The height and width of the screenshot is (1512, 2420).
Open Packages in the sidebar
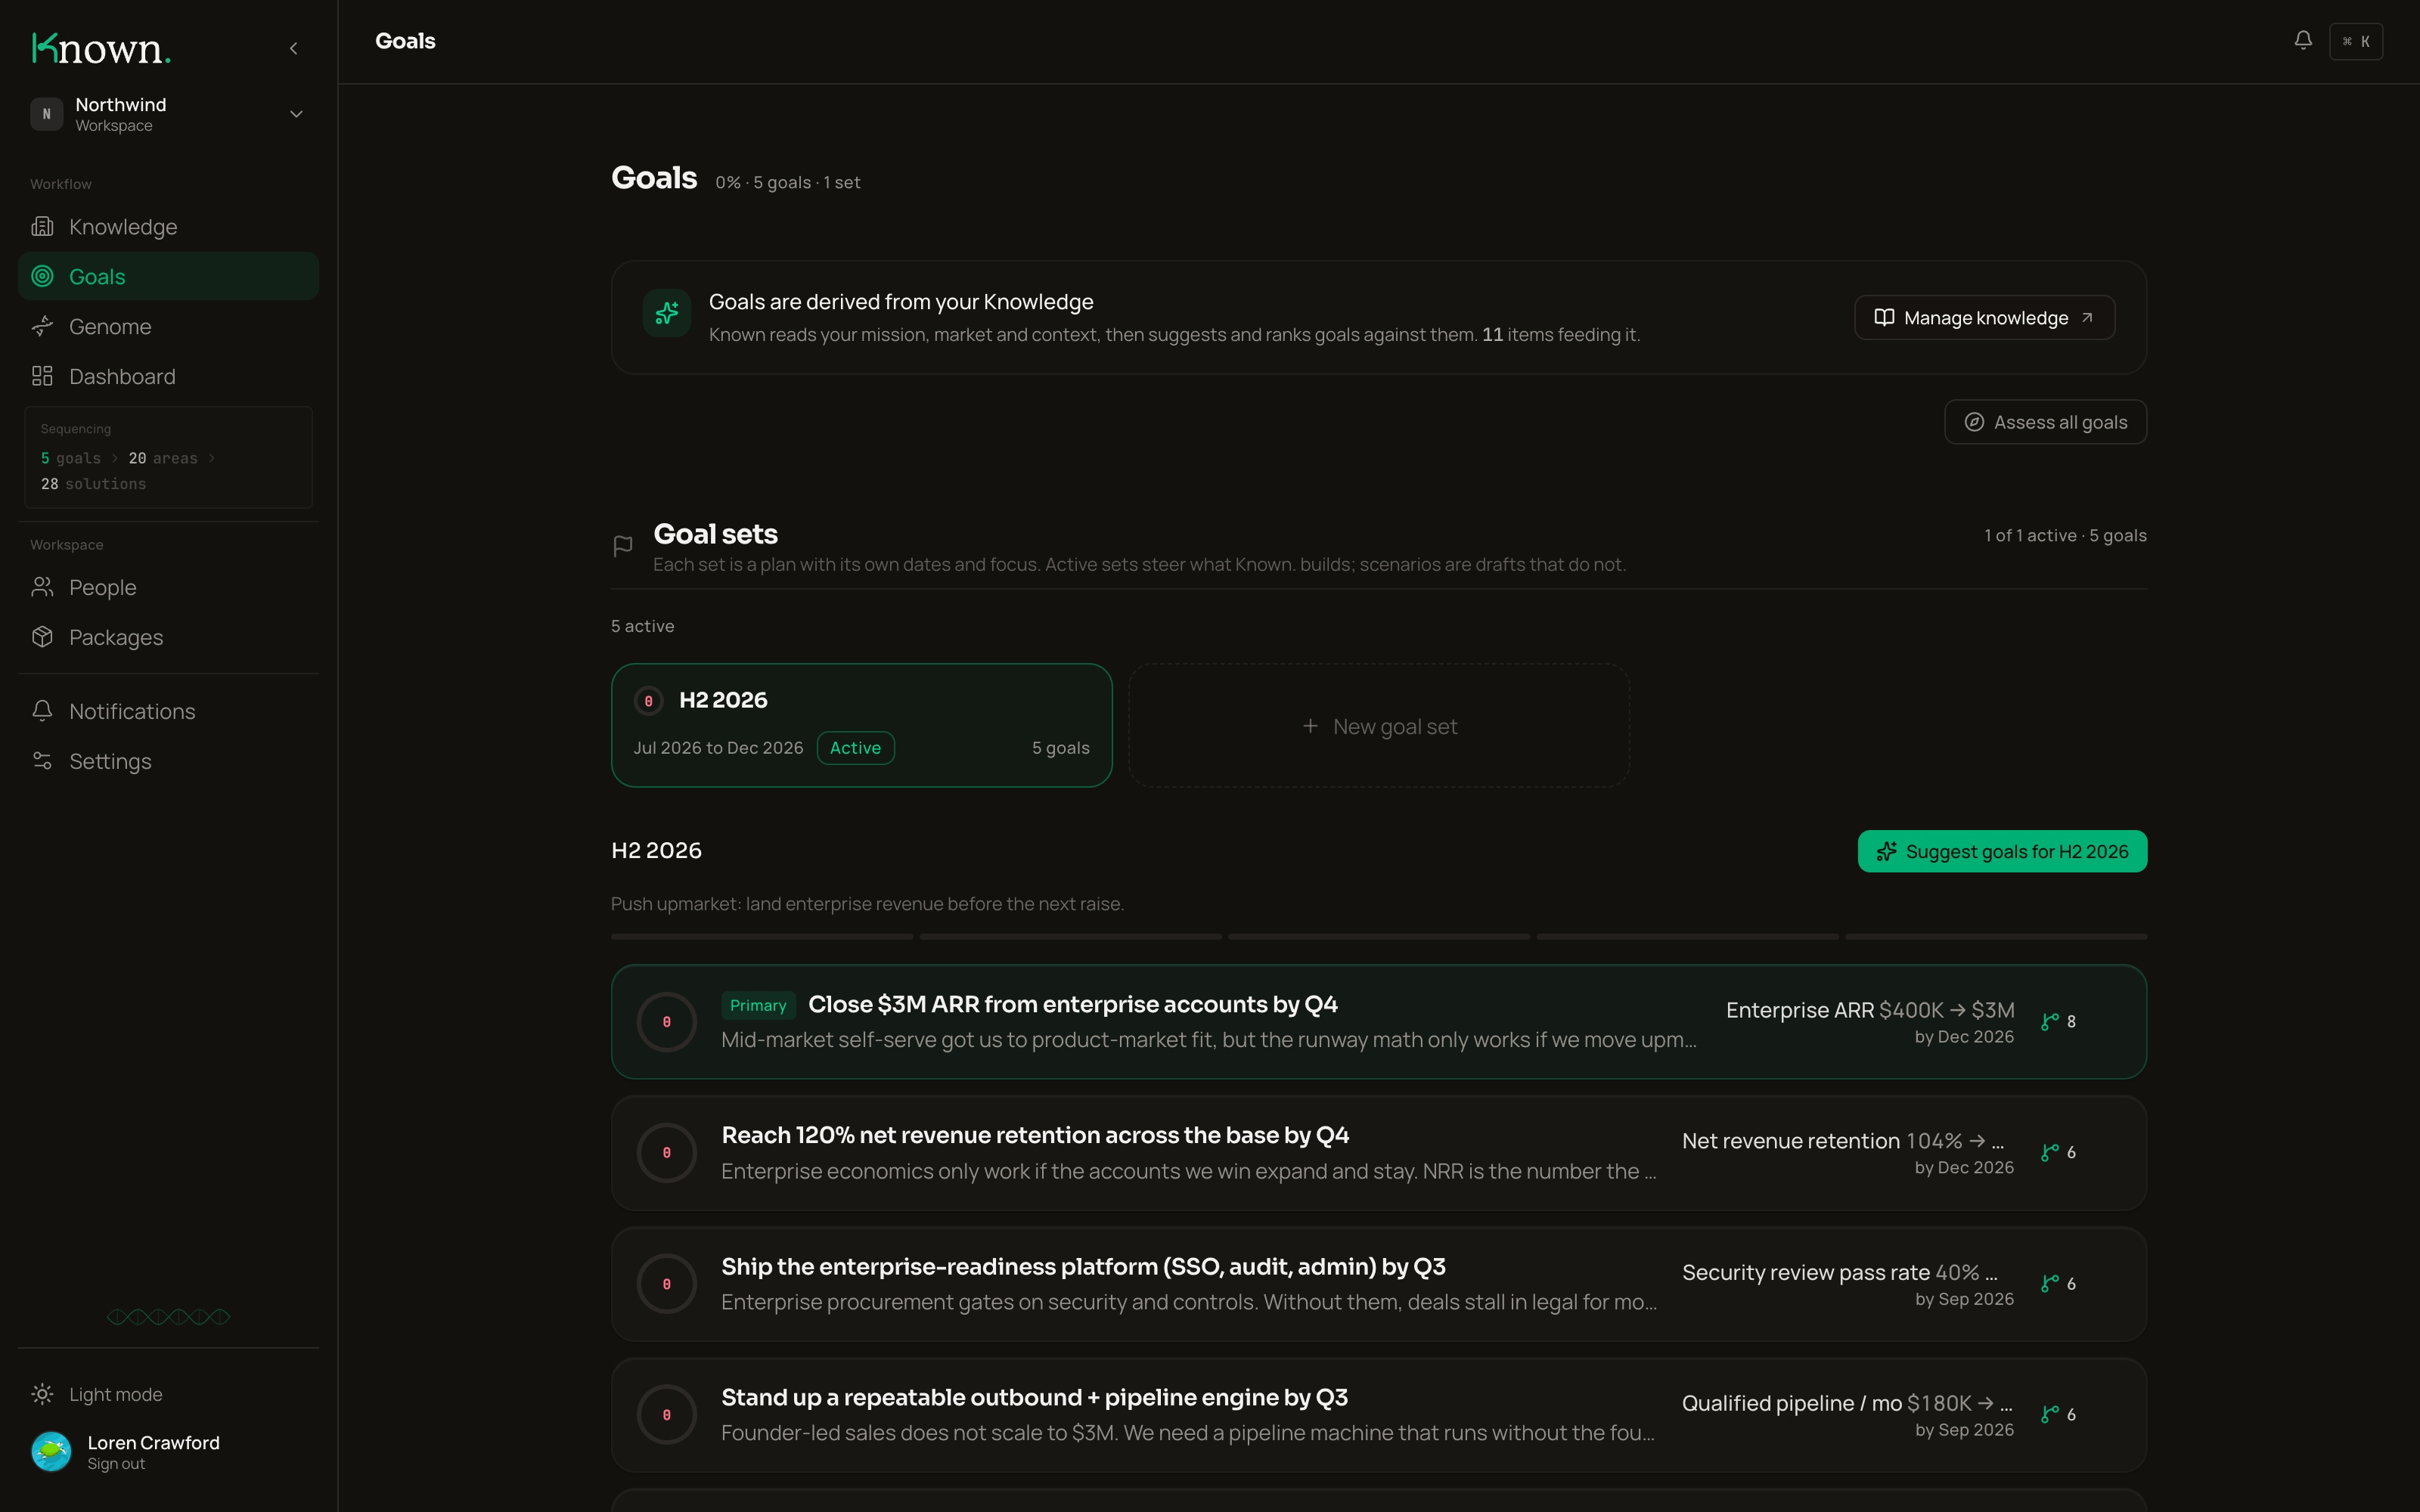pos(168,637)
